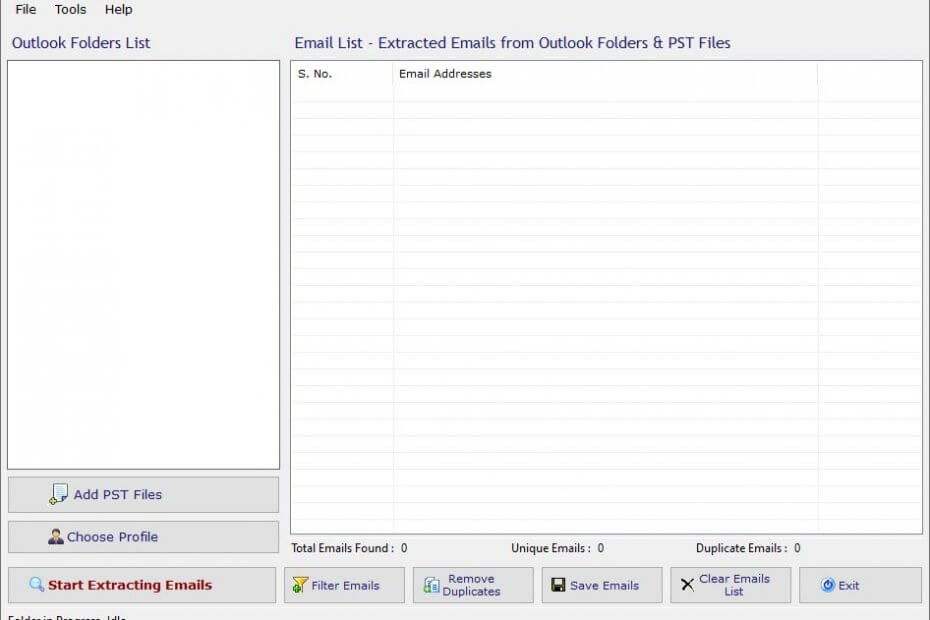Exit the application
Viewport: 930px width, 620px height.
pyautogui.click(x=860, y=585)
